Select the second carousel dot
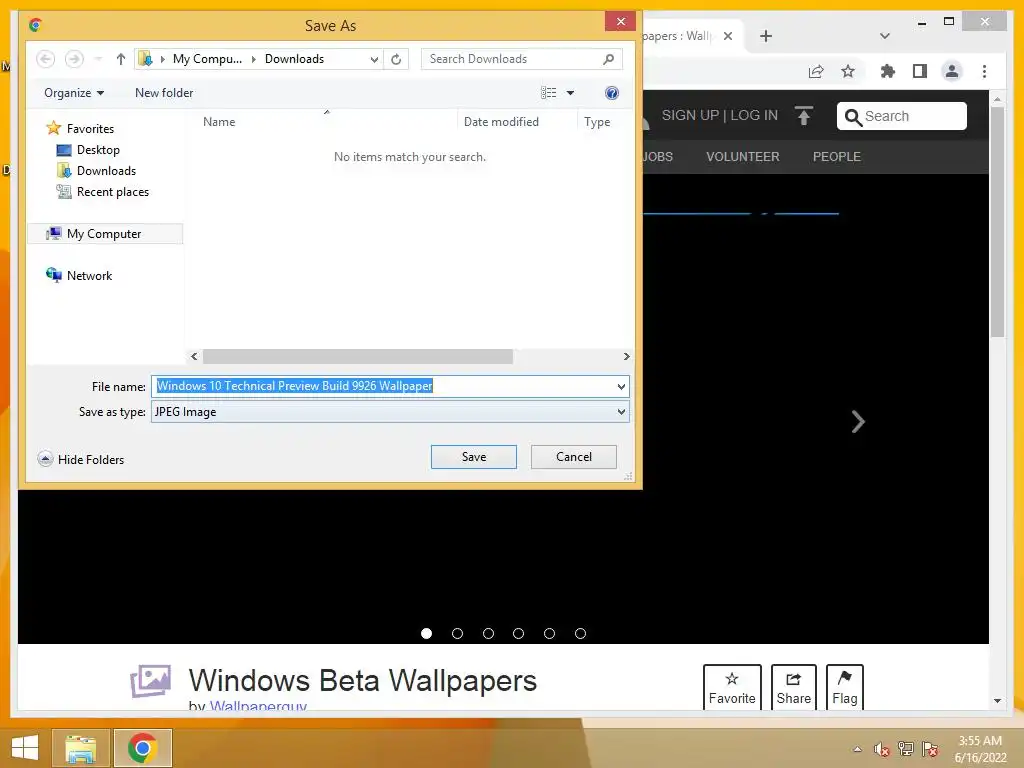Viewport: 1024px width, 768px height. coord(457,633)
